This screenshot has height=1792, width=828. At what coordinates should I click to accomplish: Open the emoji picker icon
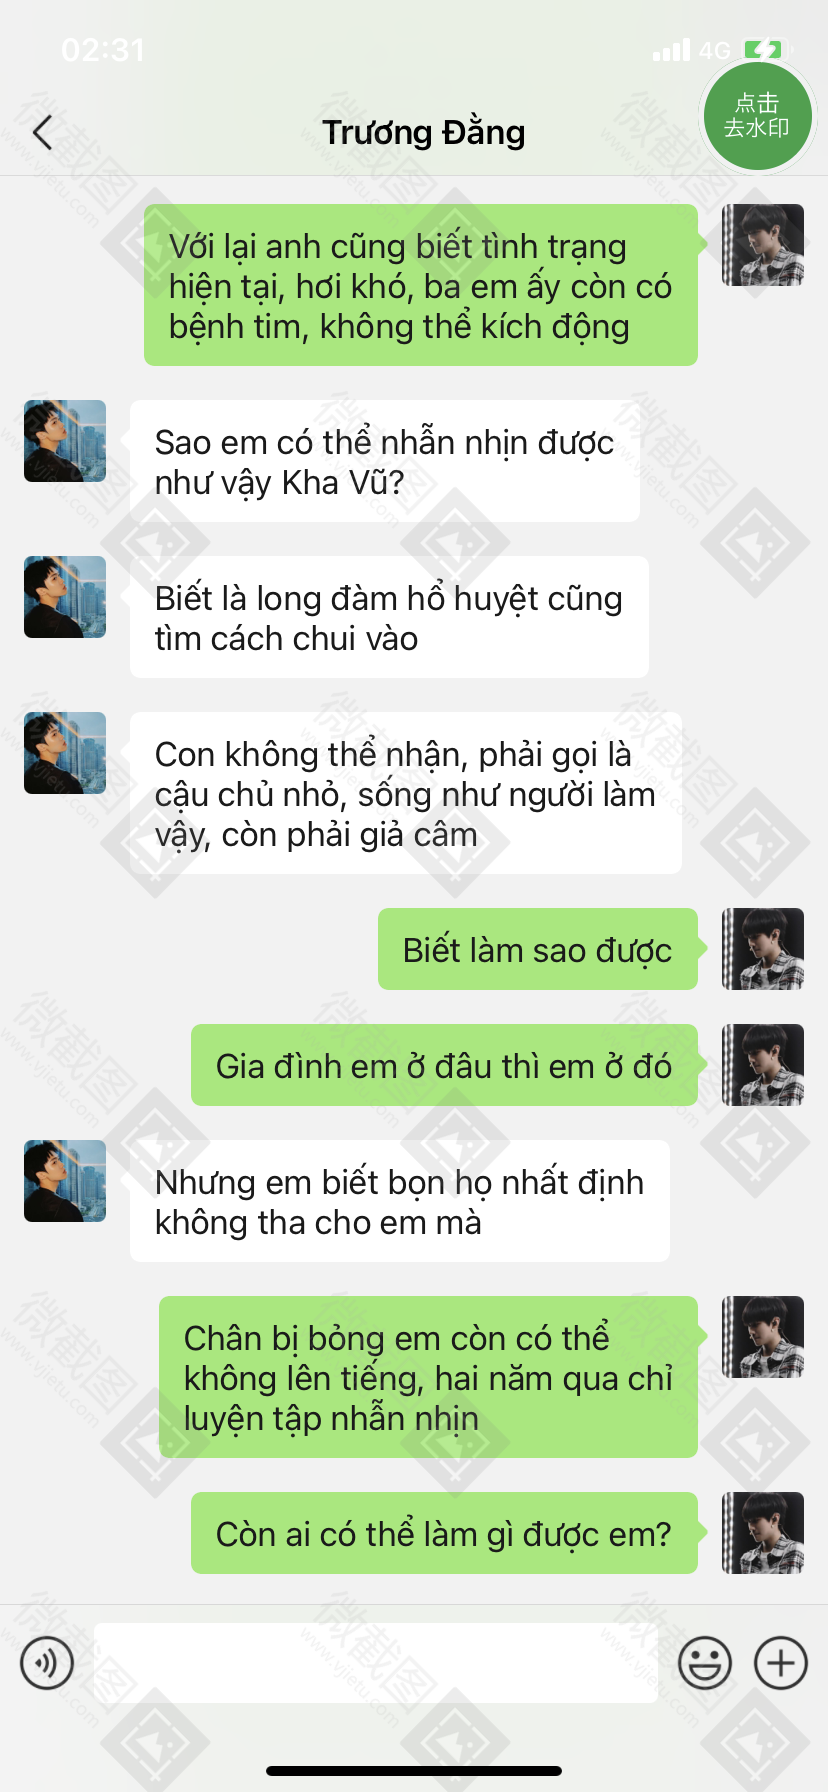[705, 1663]
